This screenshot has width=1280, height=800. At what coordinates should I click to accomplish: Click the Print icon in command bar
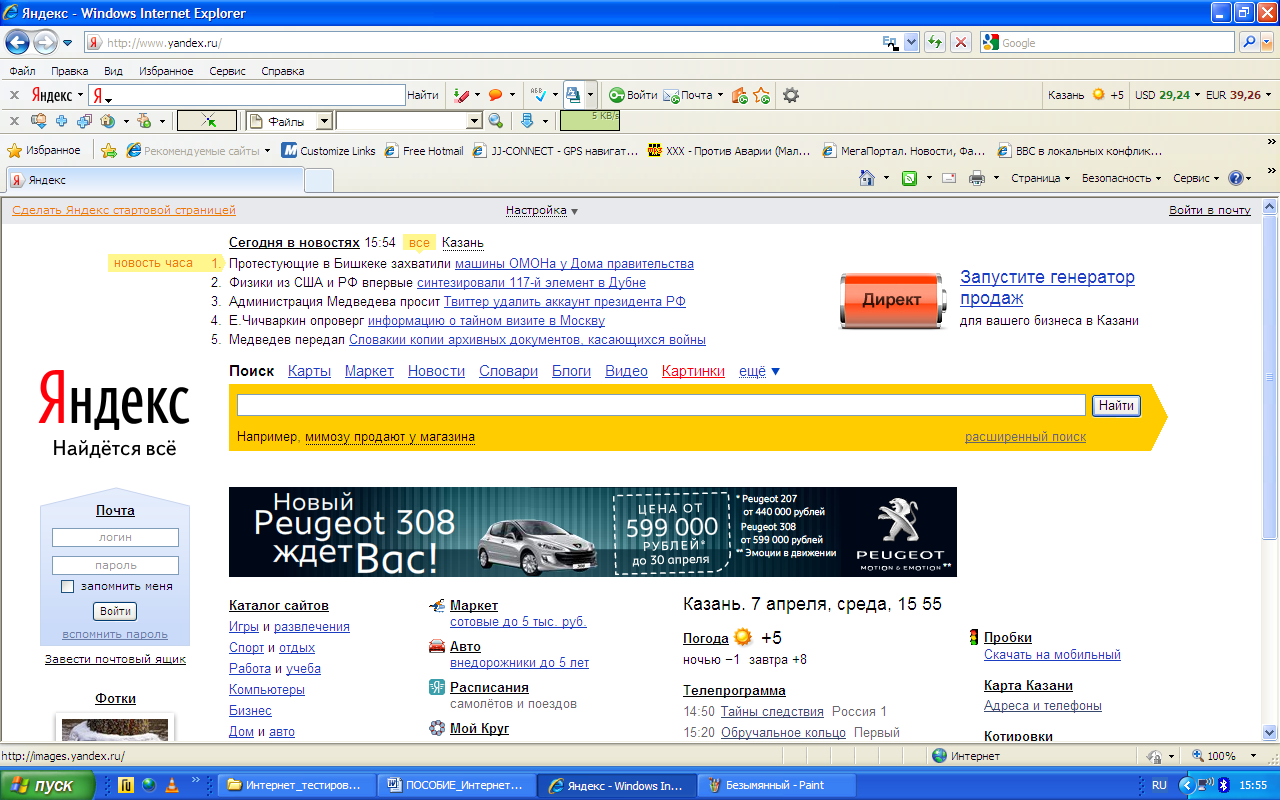coord(977,178)
